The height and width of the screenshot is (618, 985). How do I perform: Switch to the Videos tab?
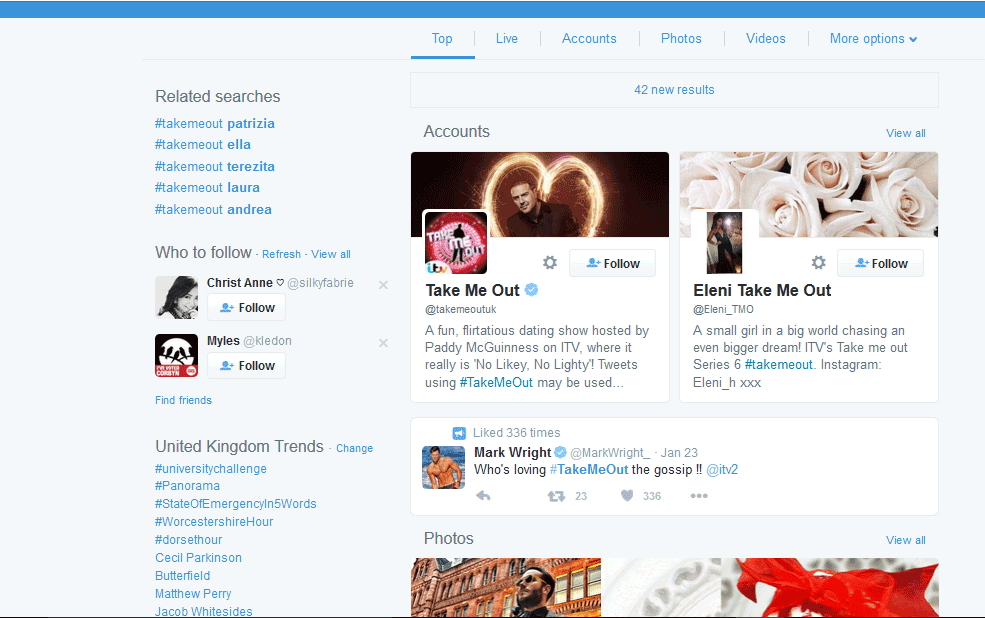[x=766, y=38]
